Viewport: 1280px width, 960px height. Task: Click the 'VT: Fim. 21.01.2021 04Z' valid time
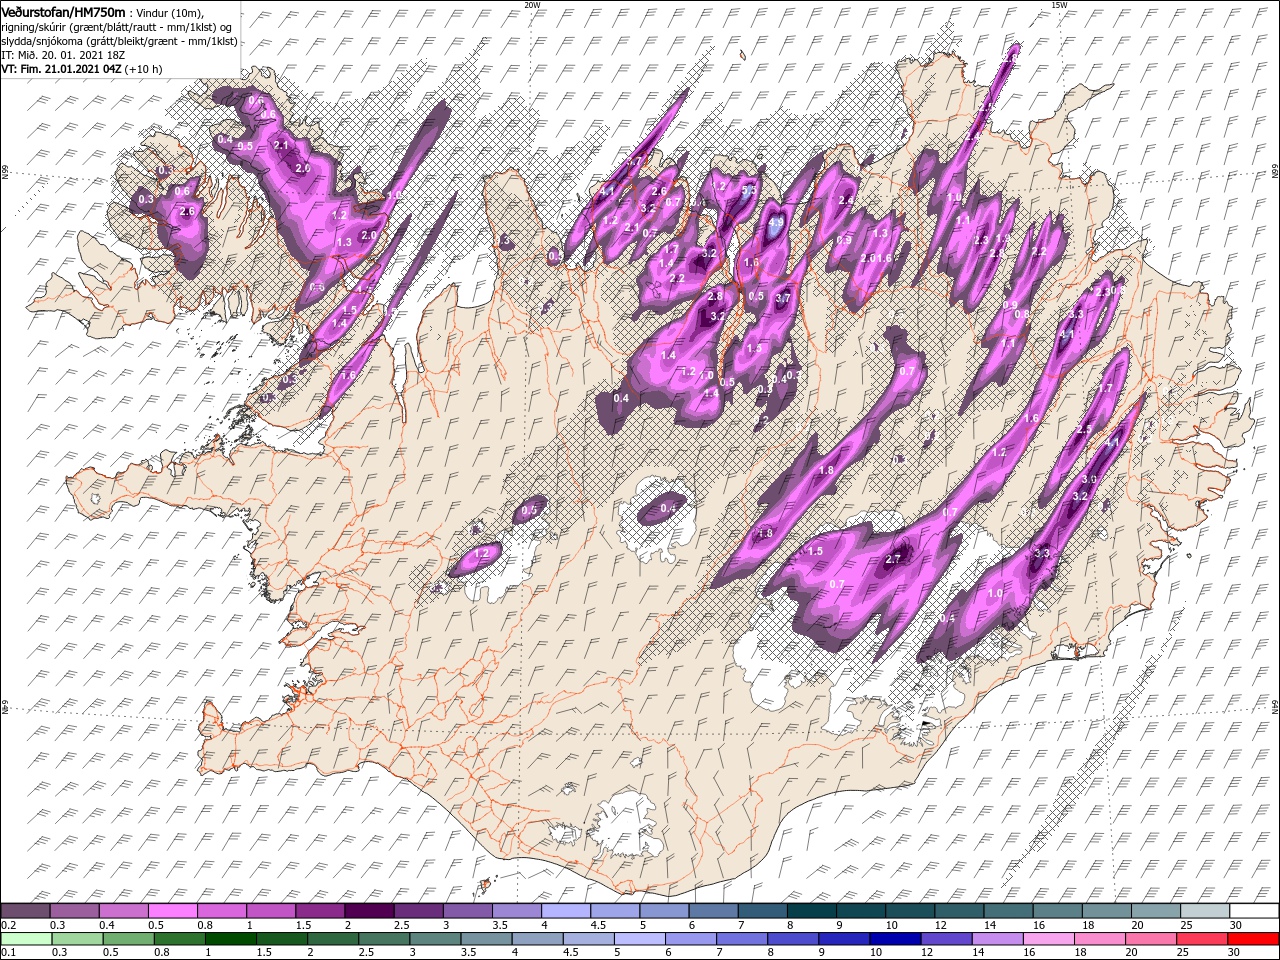(62, 69)
